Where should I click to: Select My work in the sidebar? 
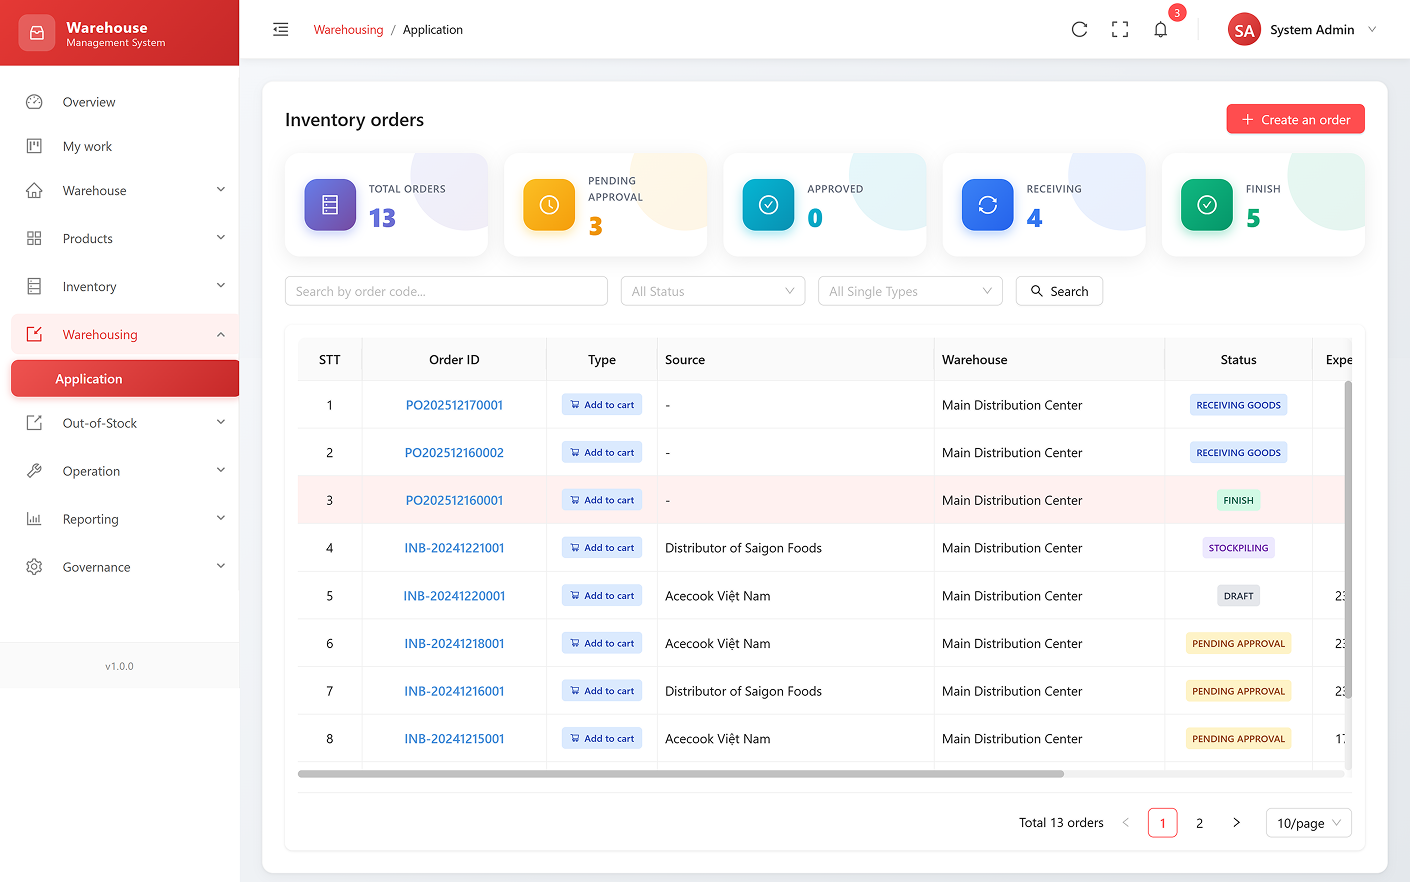87,147
